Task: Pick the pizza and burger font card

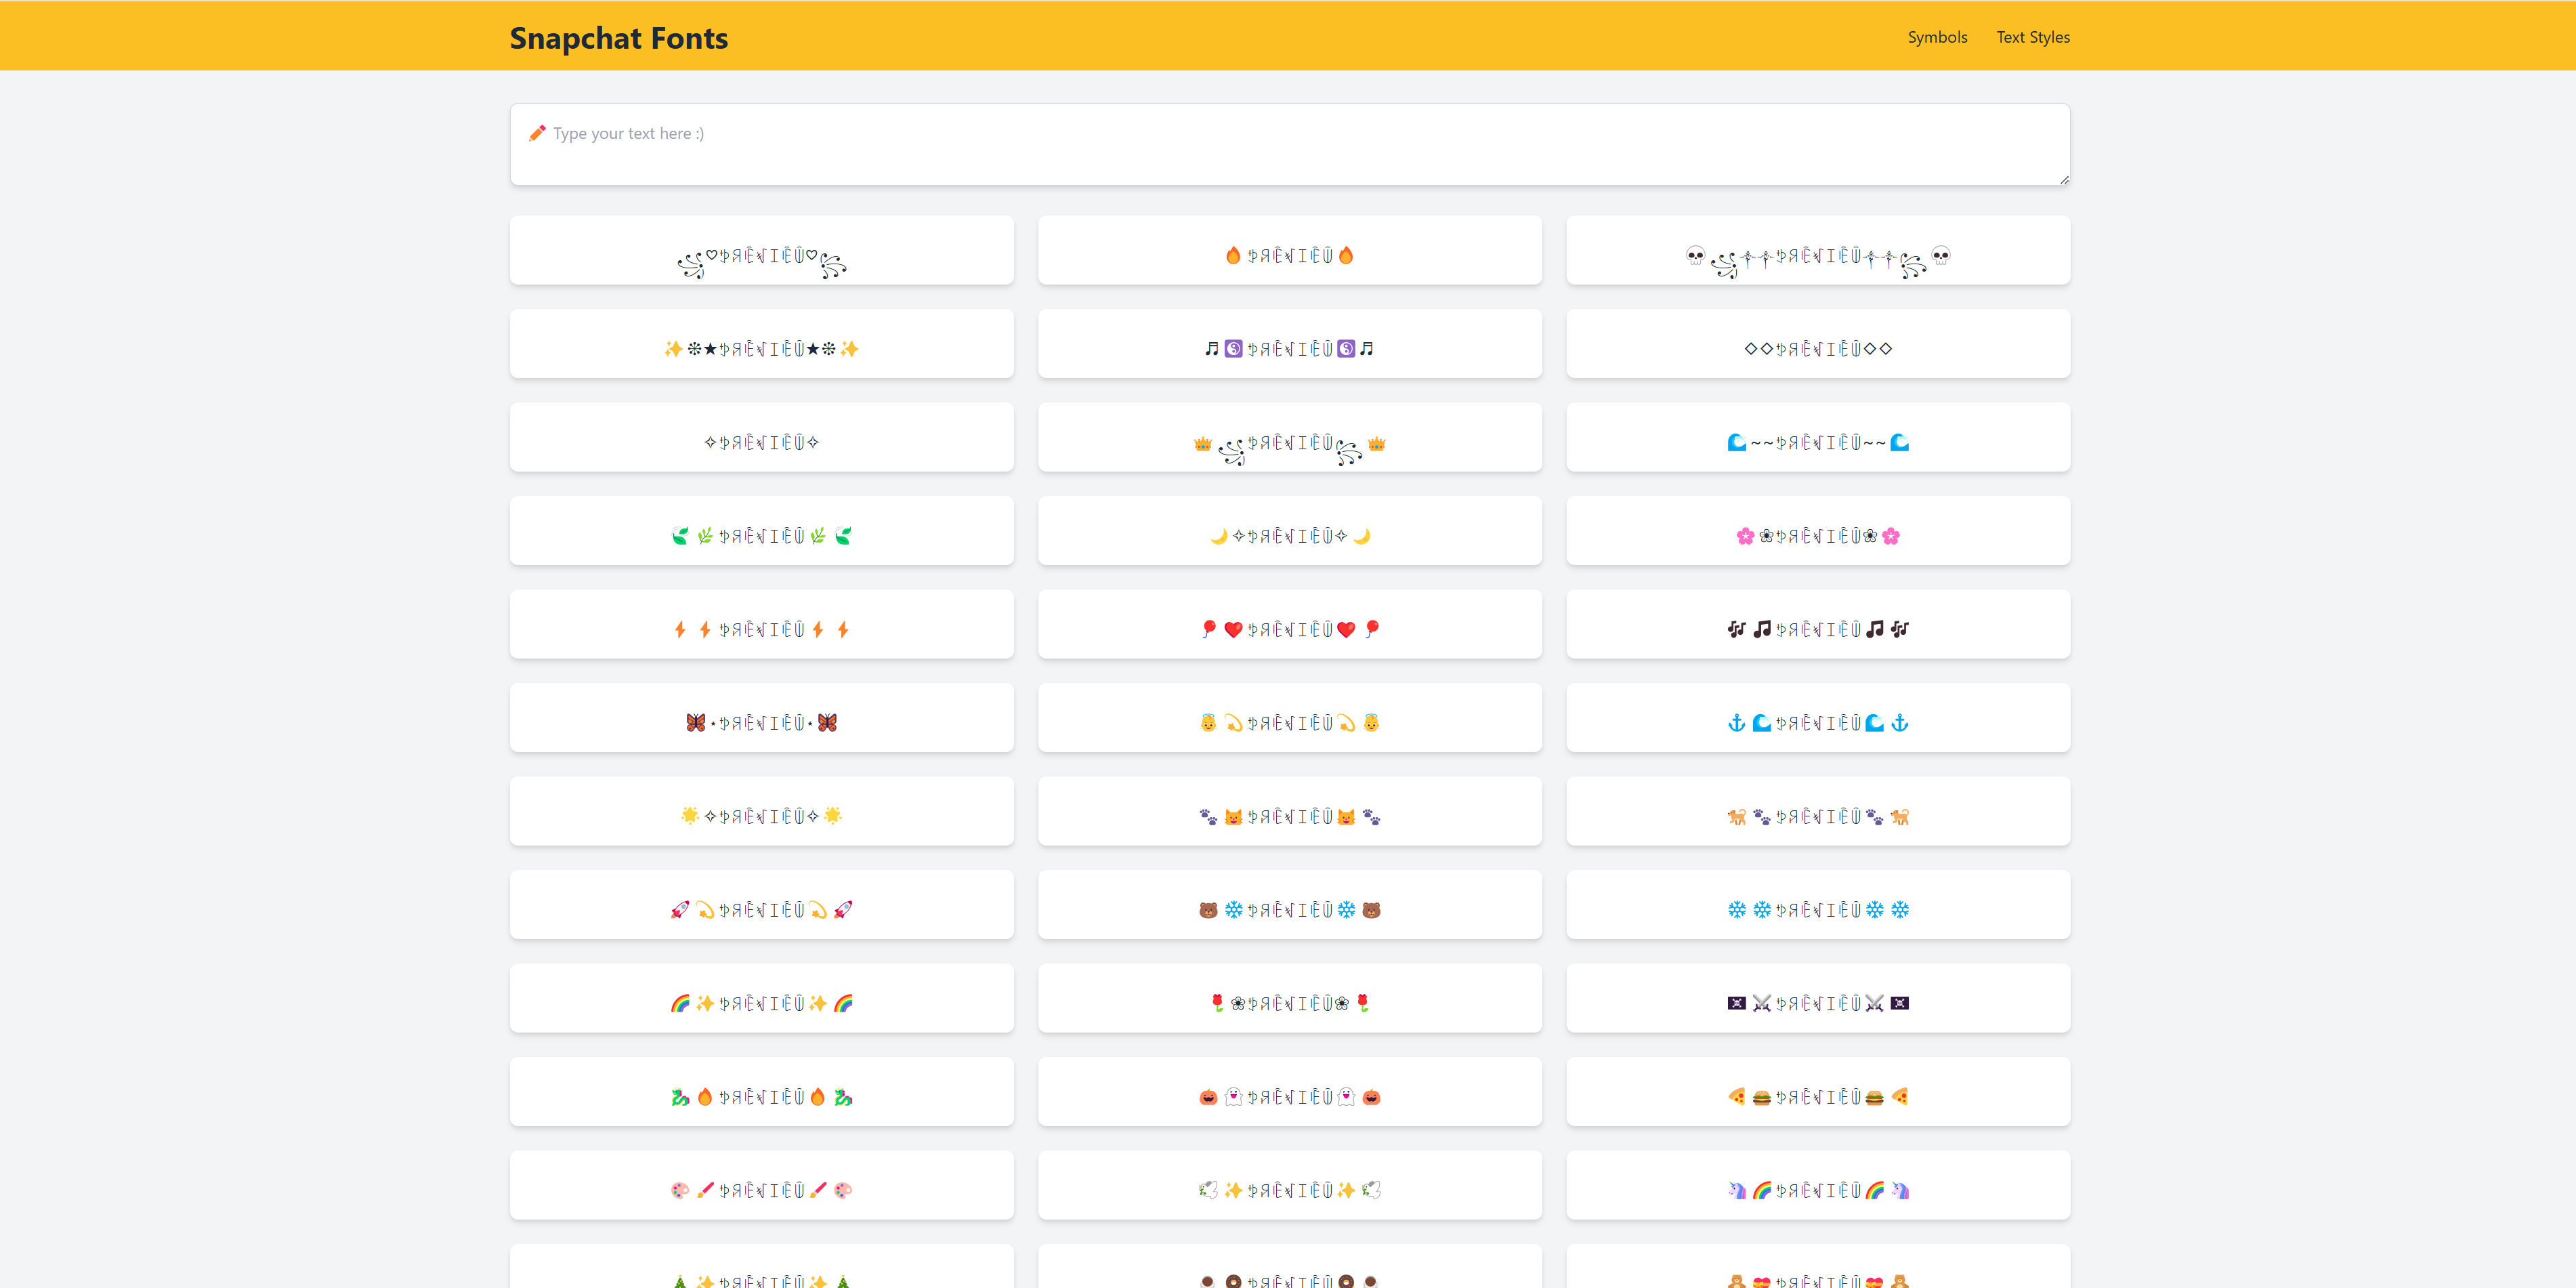Action: (x=1818, y=1091)
